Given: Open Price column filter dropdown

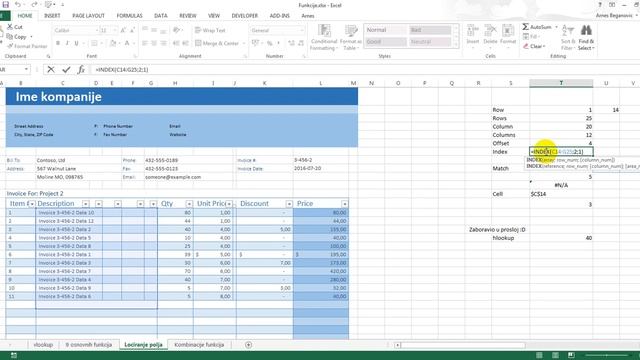Looking at the screenshot, I should [345, 204].
